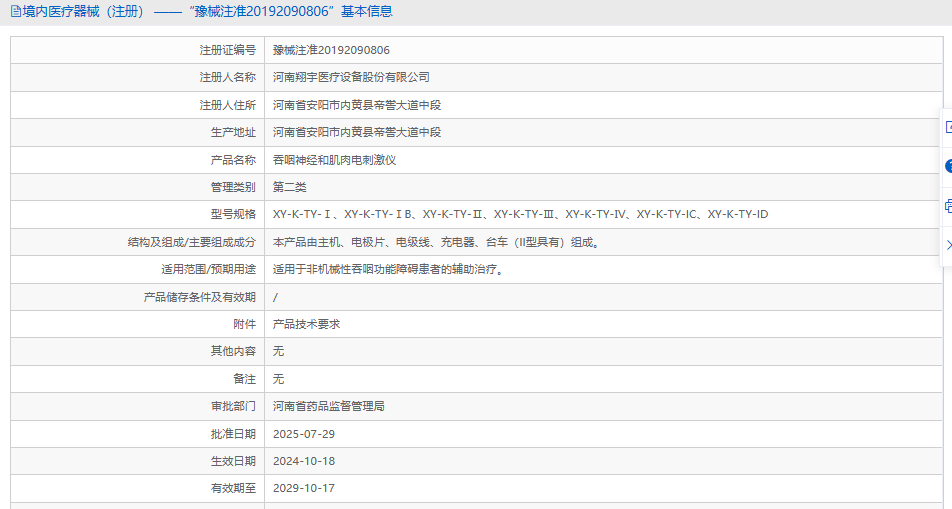Click the 注册人住所 address value
The height and width of the screenshot is (509, 952).
coord(357,105)
